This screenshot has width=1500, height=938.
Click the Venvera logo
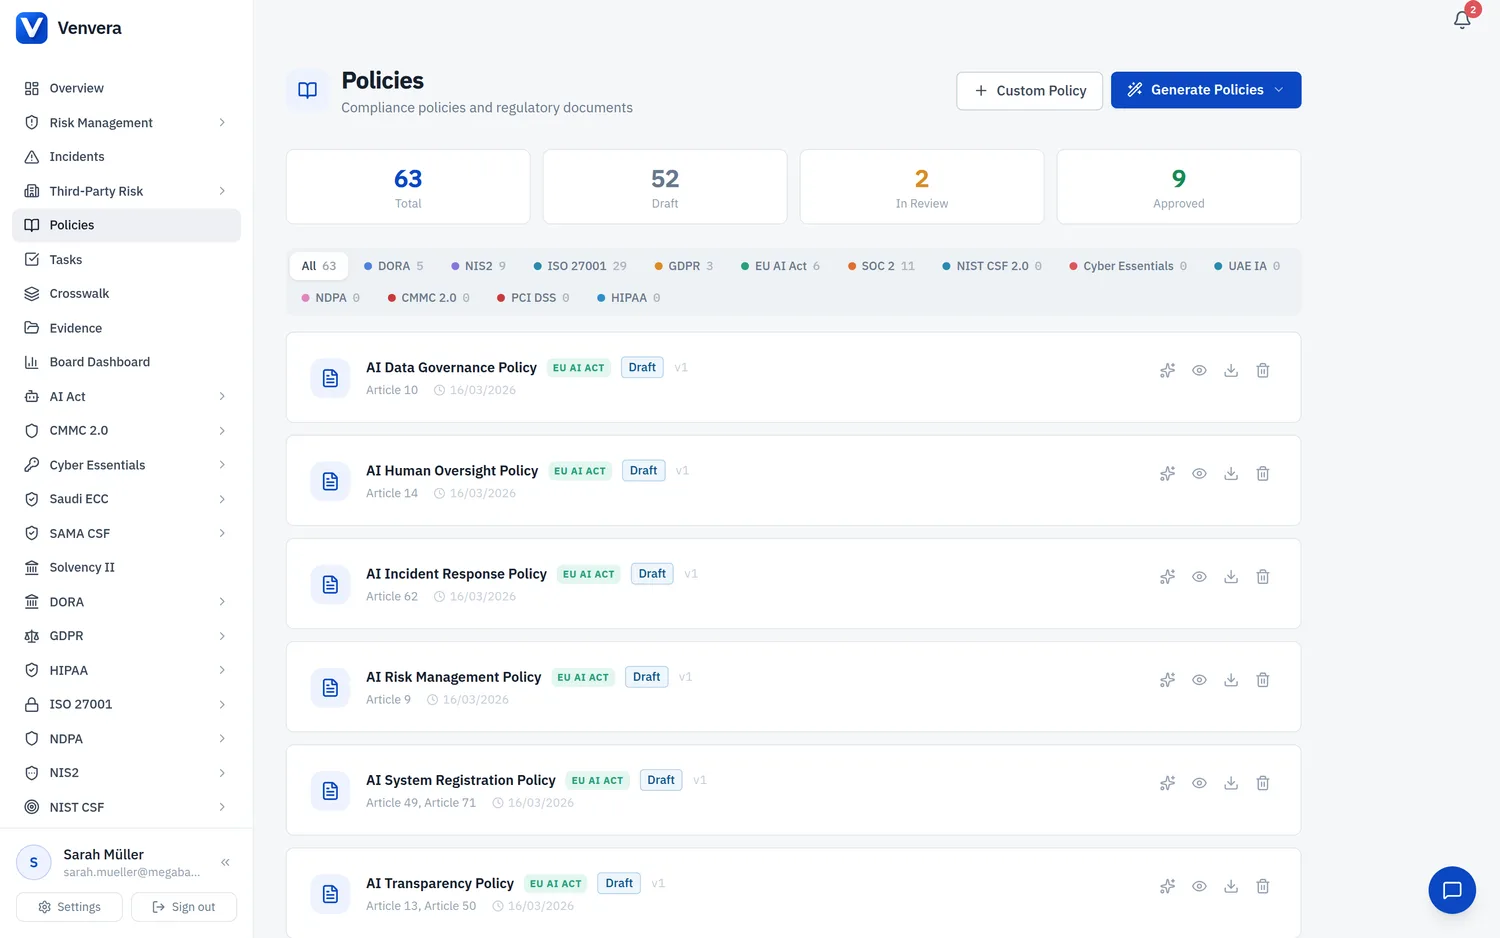click(32, 28)
